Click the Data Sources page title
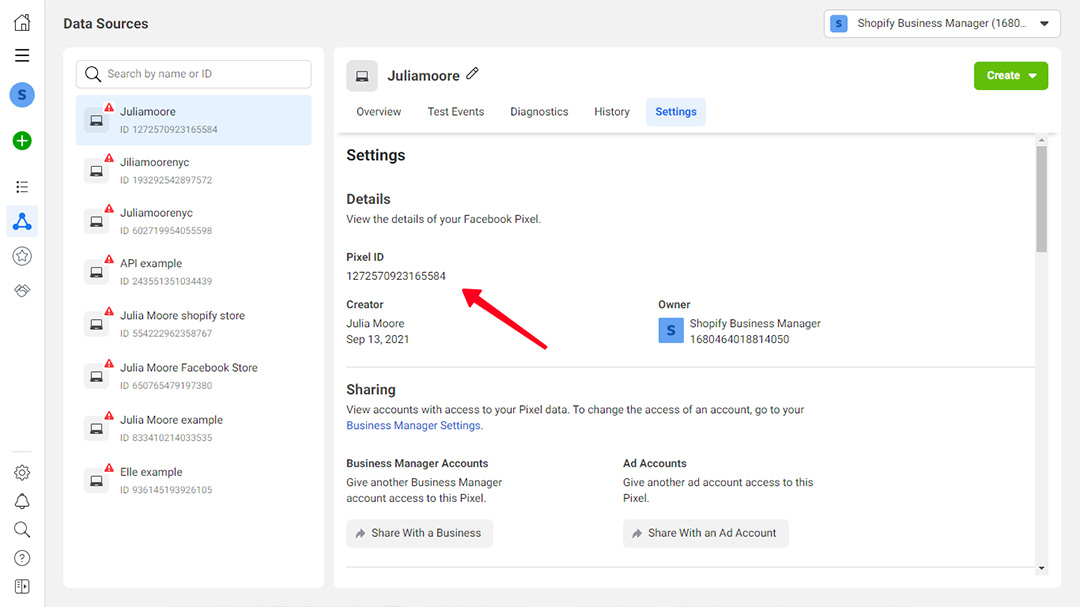Screen dimensions: 1080x607 pyautogui.click(x=105, y=23)
